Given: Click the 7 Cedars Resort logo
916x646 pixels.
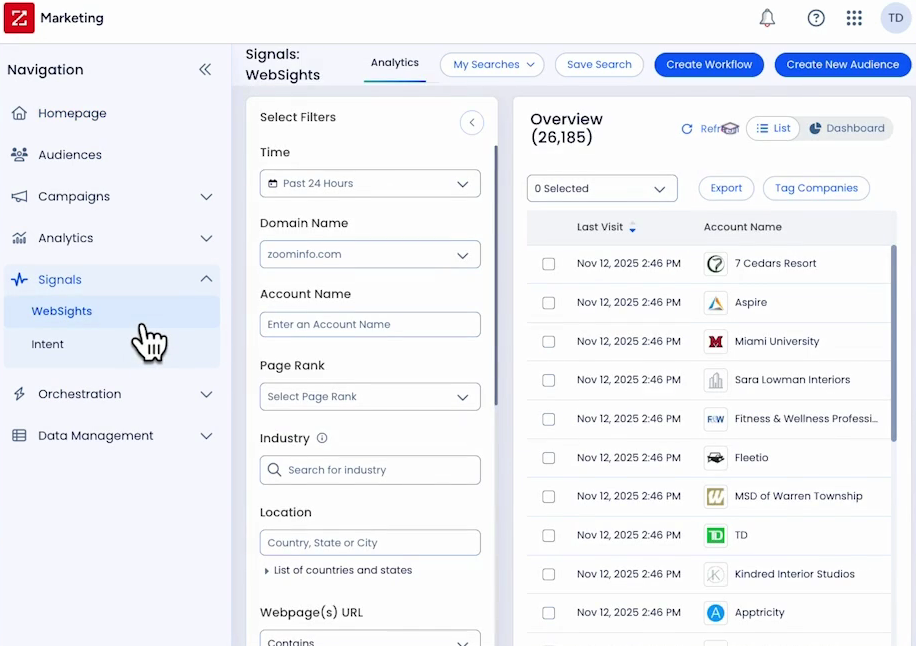Looking at the screenshot, I should (x=715, y=263).
